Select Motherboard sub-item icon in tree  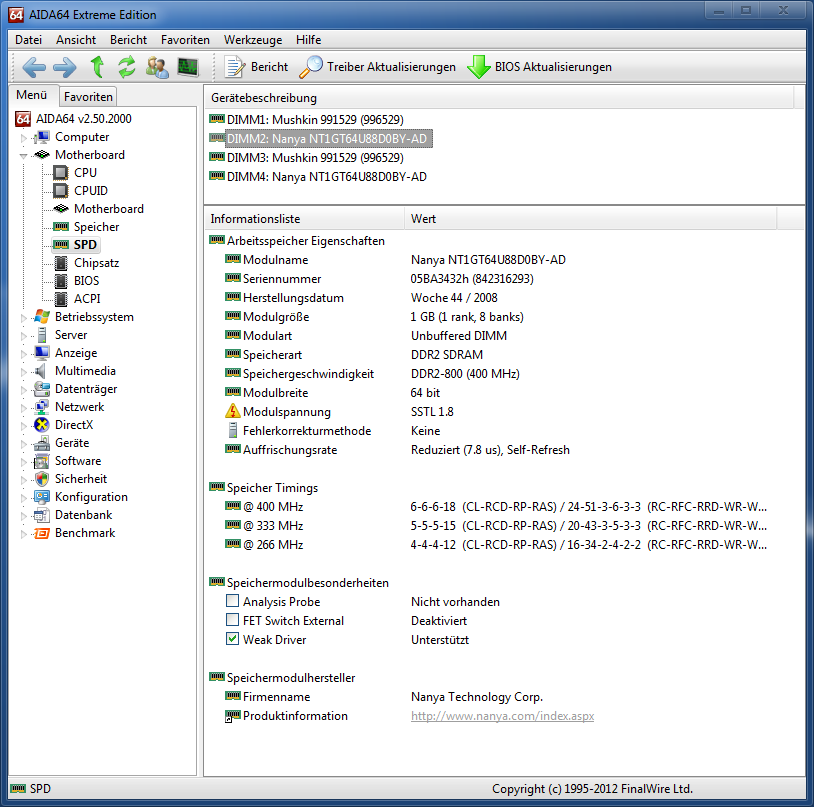61,209
